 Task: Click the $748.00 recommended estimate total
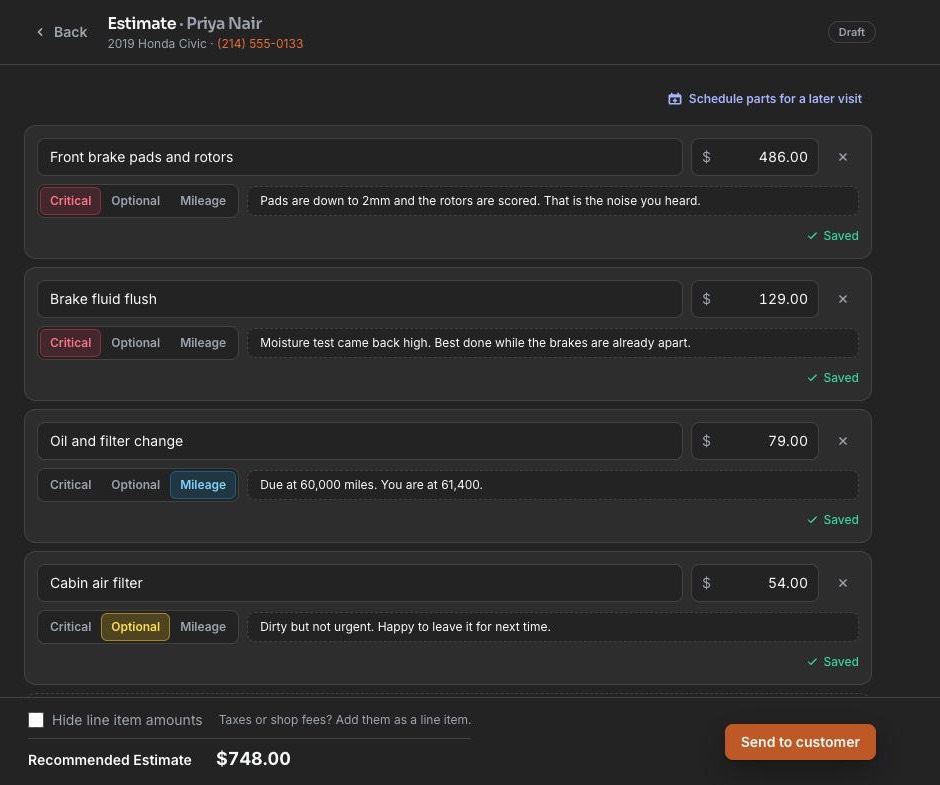(253, 759)
